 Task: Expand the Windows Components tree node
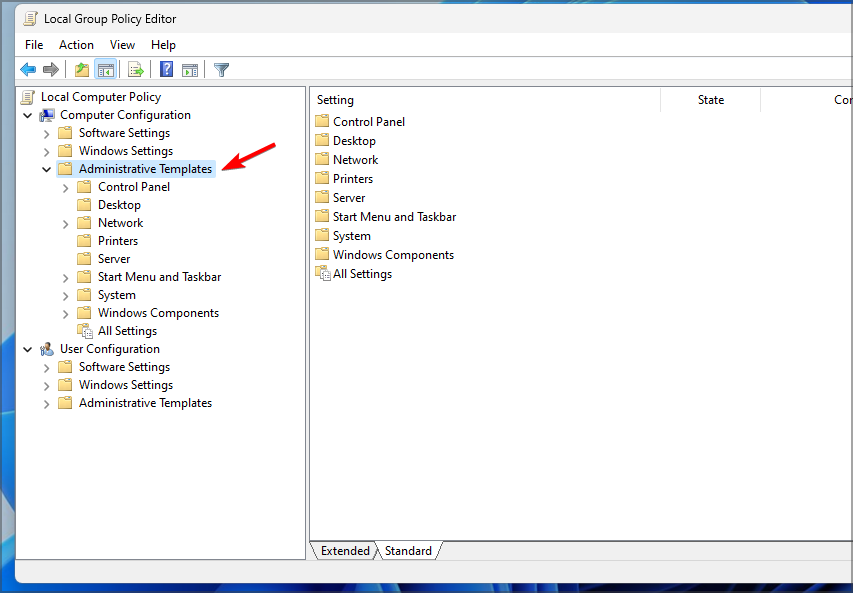66,314
